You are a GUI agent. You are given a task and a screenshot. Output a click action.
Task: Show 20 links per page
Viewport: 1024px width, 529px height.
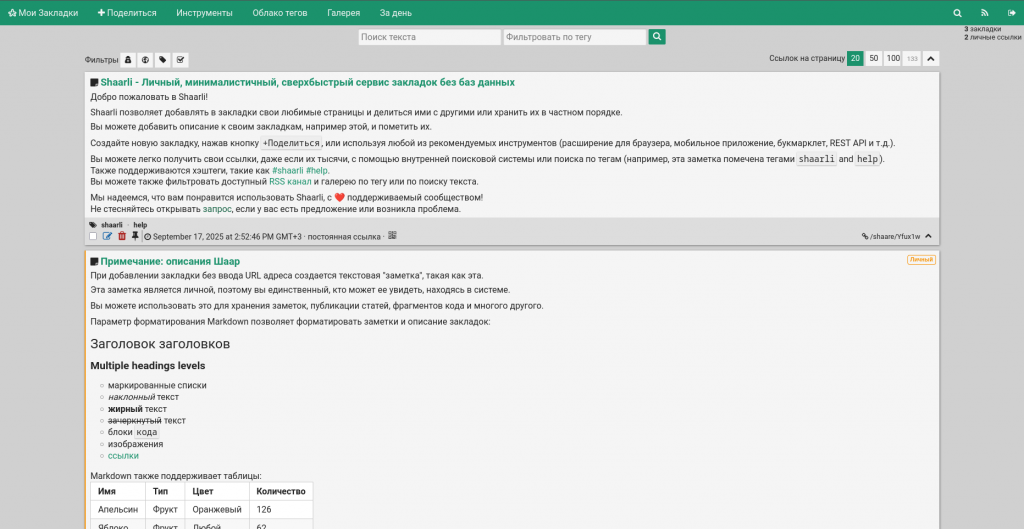[x=855, y=59]
